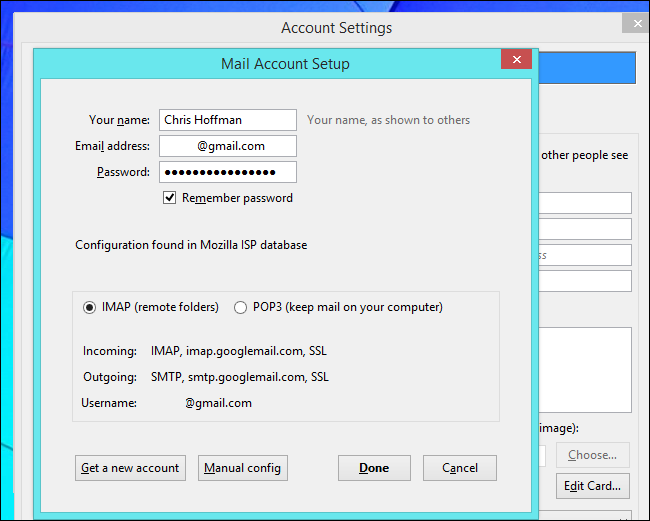Screen dimensions: 650x521
Task: Click the large text area in Account Settings
Action: pyautogui.click(x=585, y=370)
